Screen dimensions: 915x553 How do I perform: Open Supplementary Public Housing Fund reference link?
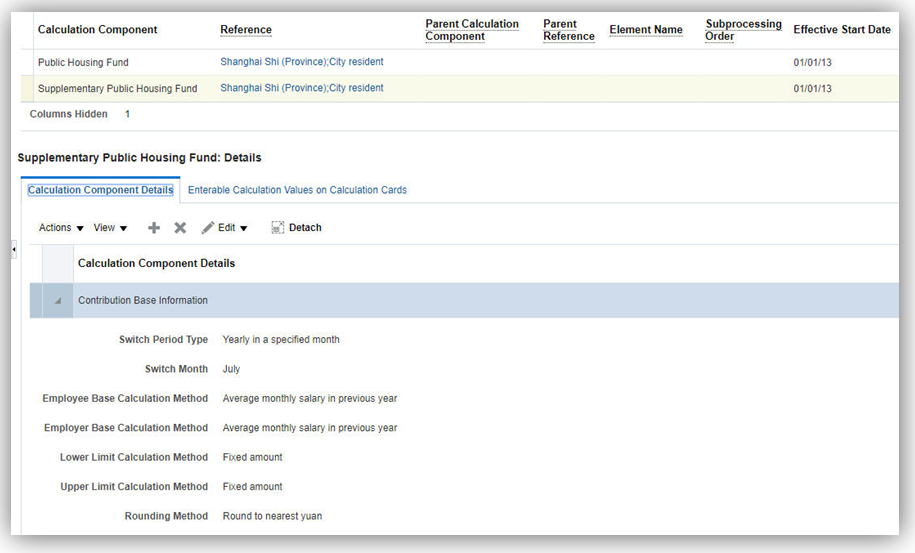point(301,88)
